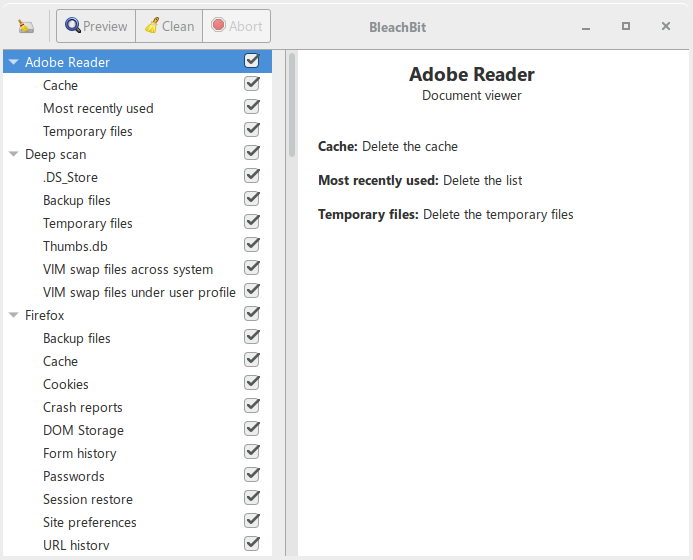Click the Adobe Reader heading in details pane
The height and width of the screenshot is (560, 693).
pyautogui.click(x=472, y=74)
